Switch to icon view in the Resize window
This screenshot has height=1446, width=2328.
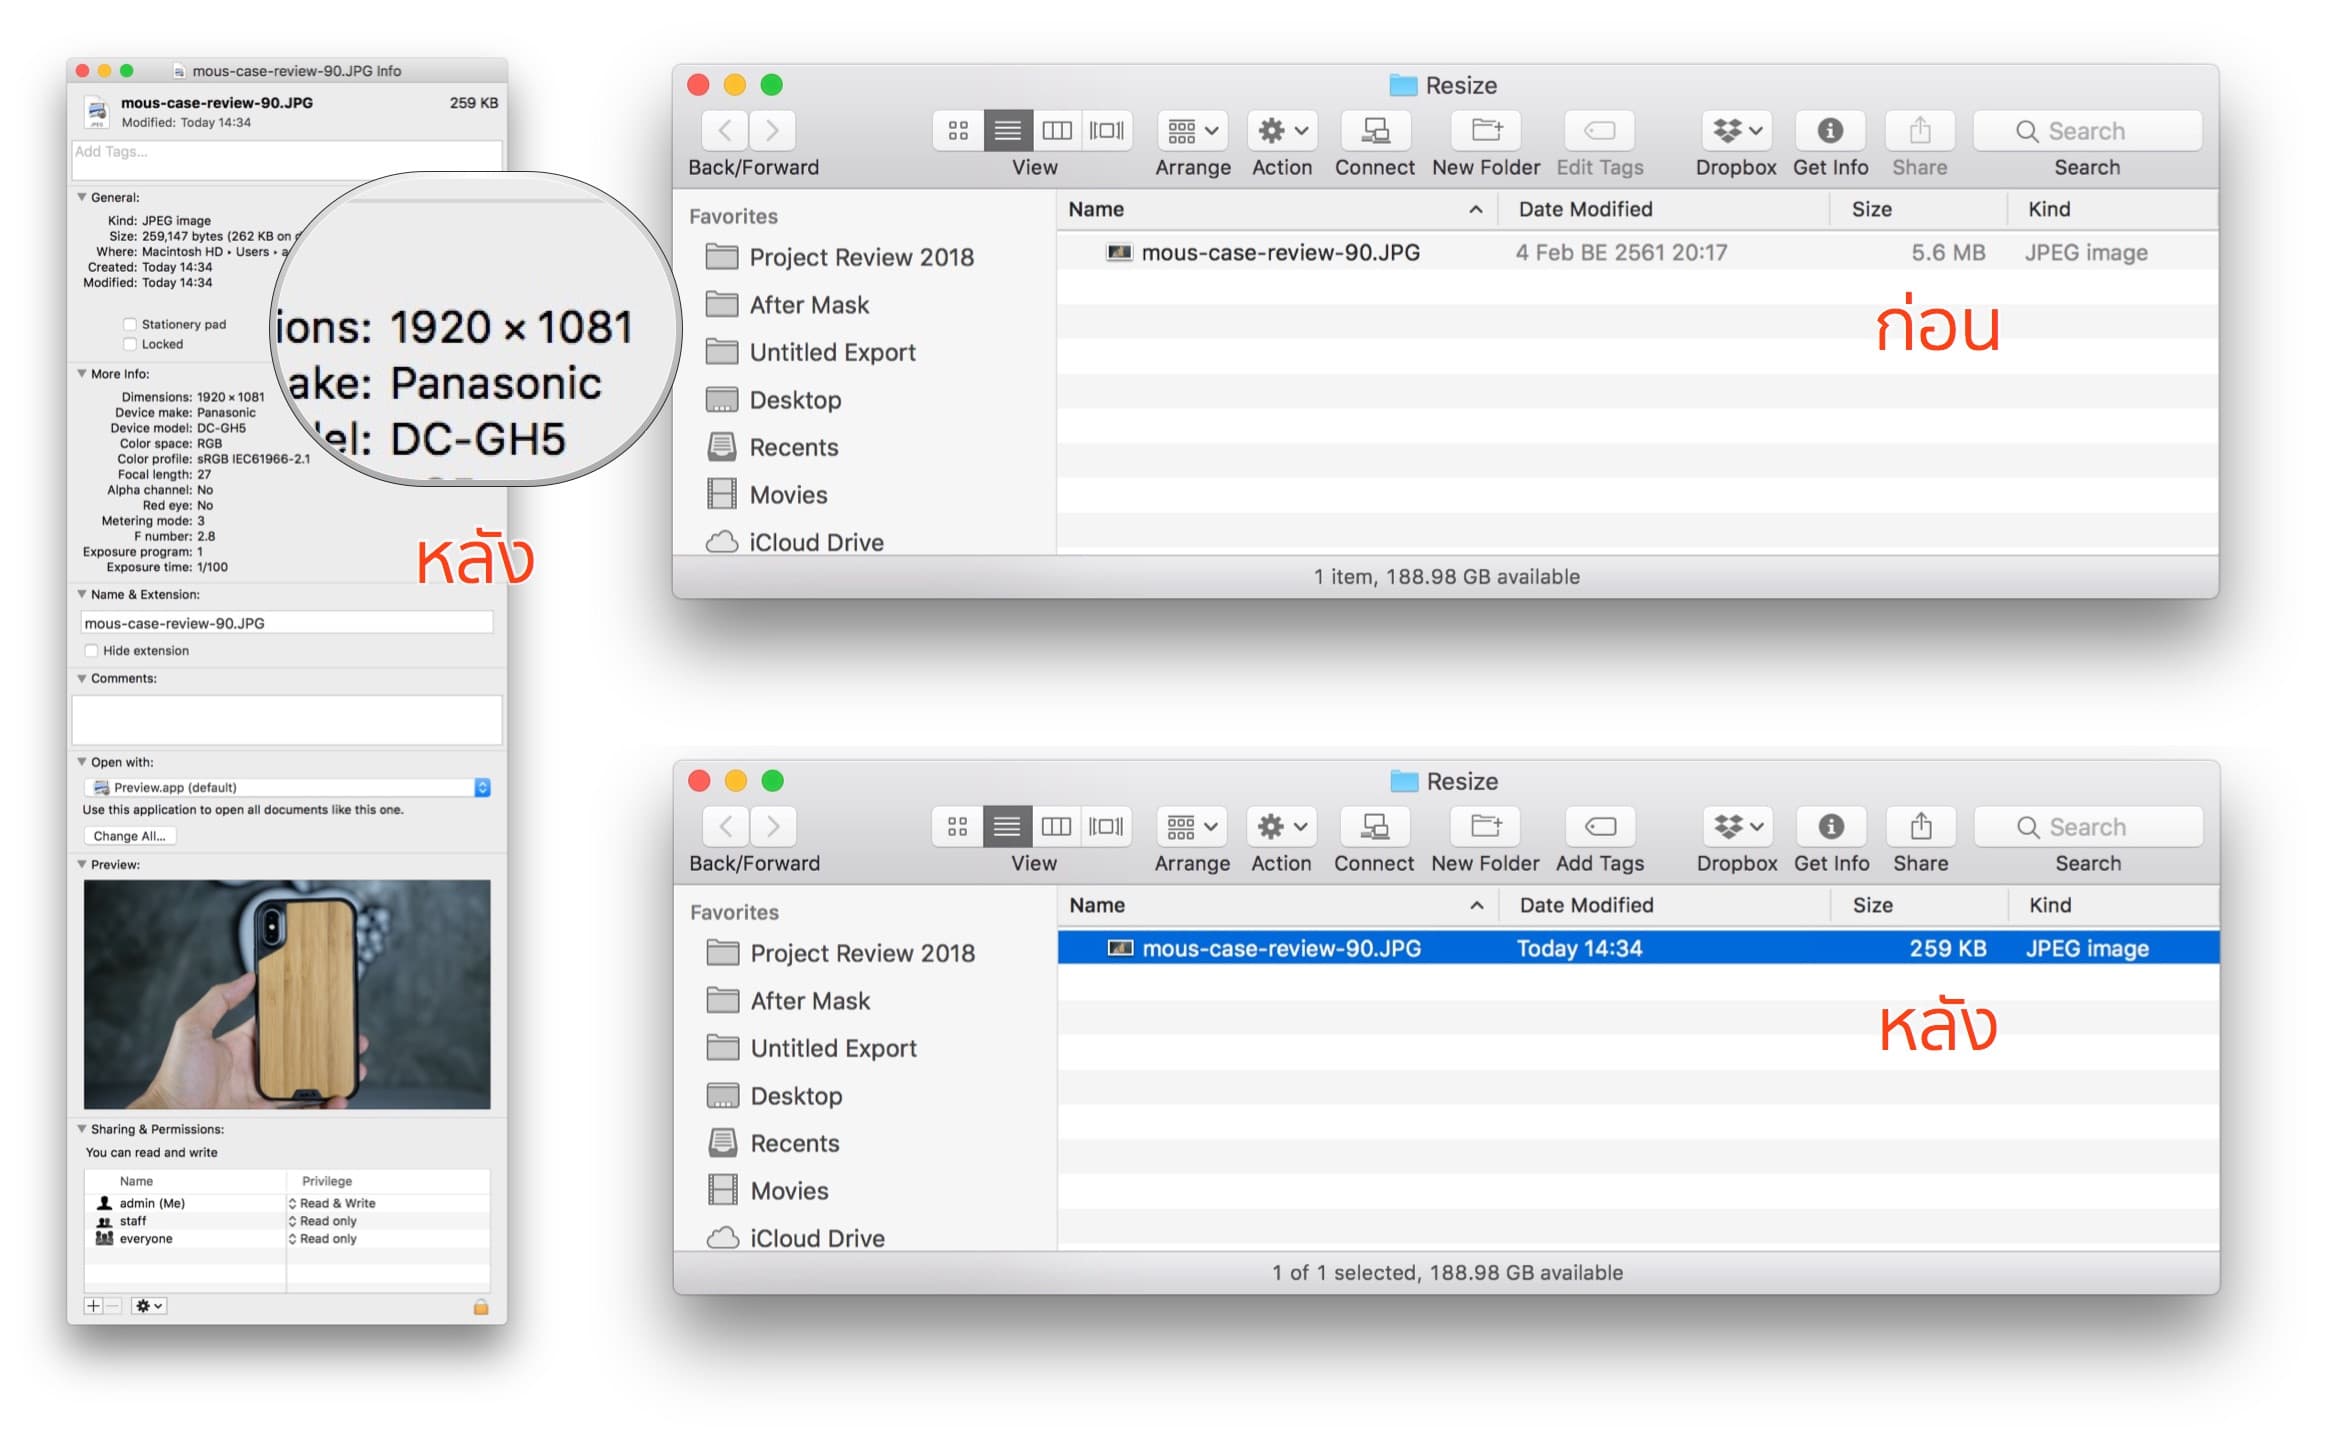coord(957,130)
